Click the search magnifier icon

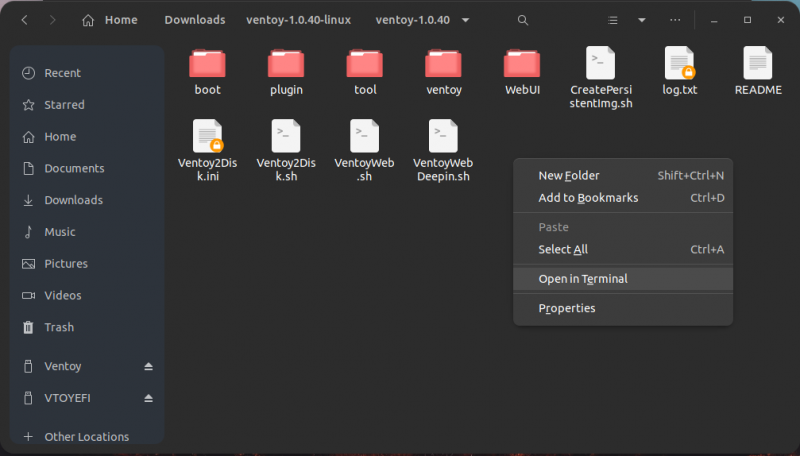(x=522, y=20)
